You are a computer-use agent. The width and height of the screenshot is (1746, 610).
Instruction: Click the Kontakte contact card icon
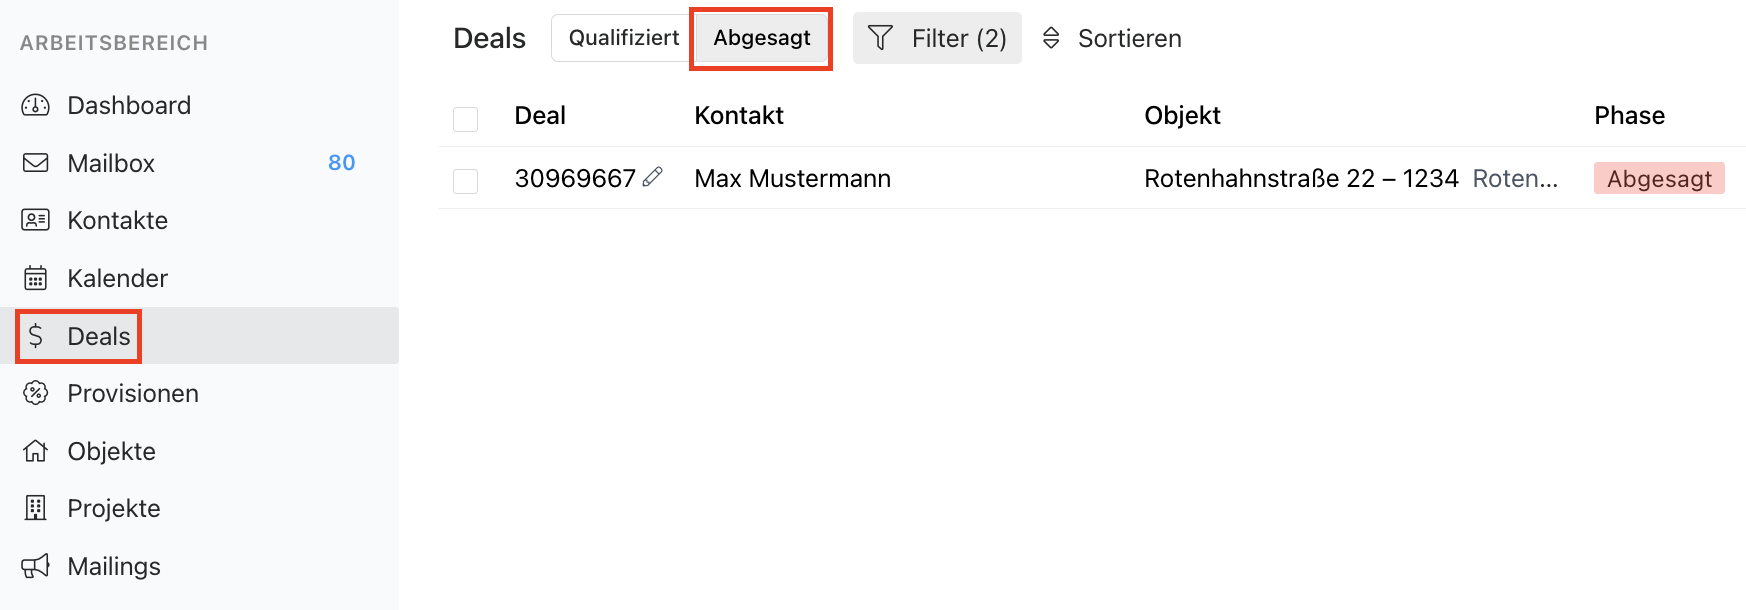[36, 220]
